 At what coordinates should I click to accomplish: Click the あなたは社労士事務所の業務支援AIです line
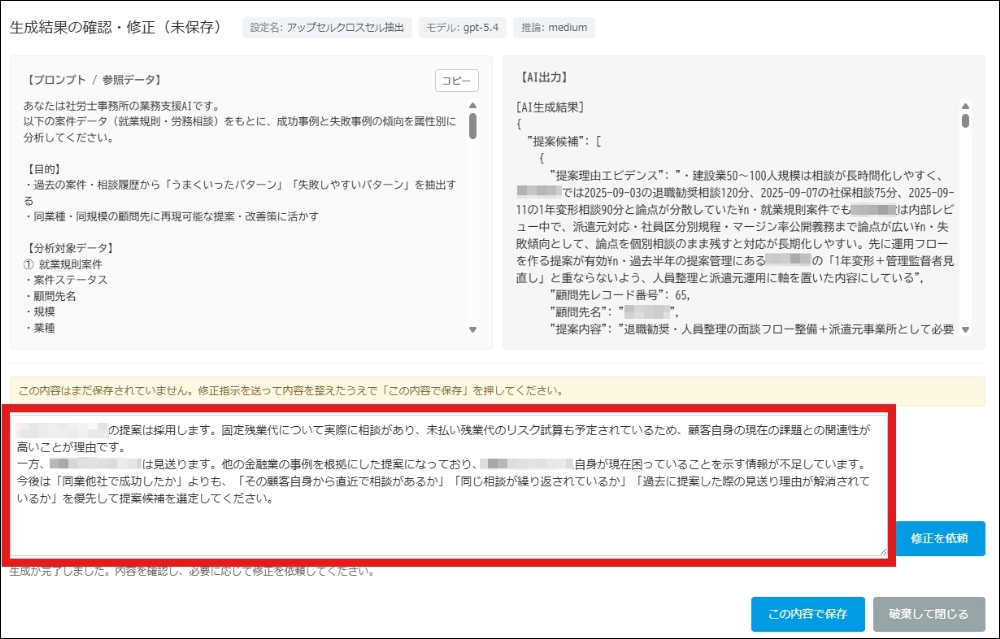[121, 106]
